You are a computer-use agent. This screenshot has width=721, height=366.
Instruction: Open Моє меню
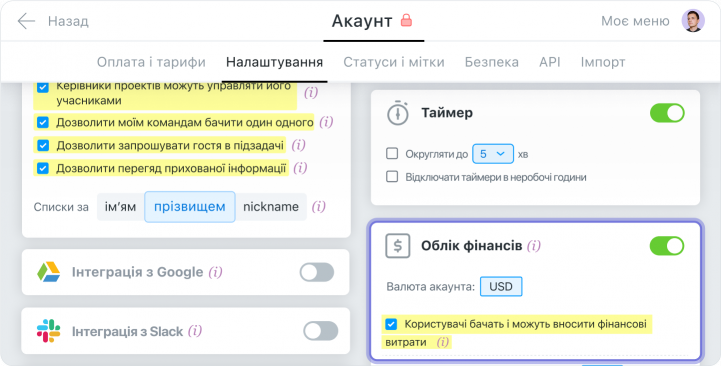(635, 21)
